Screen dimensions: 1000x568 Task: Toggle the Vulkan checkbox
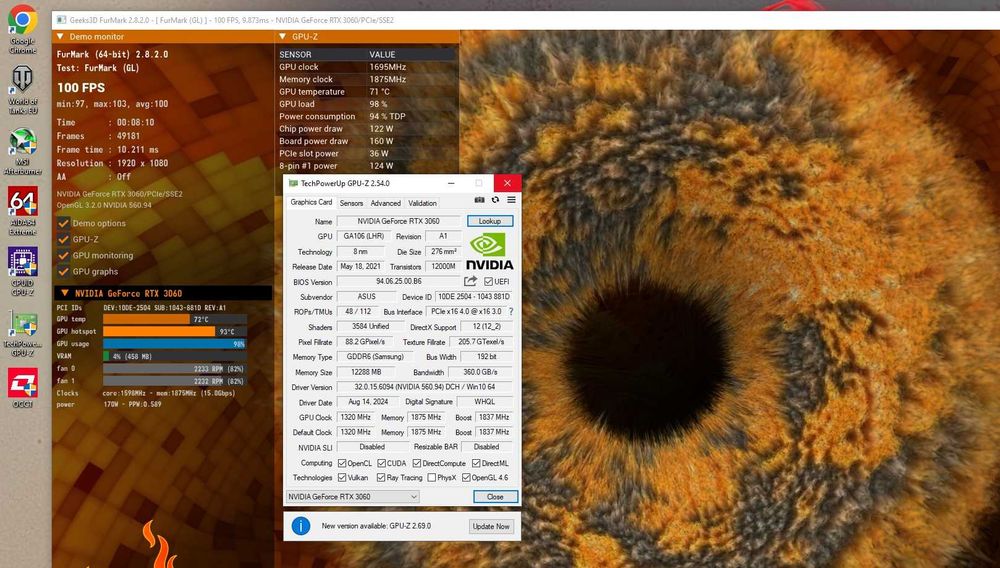(x=342, y=477)
